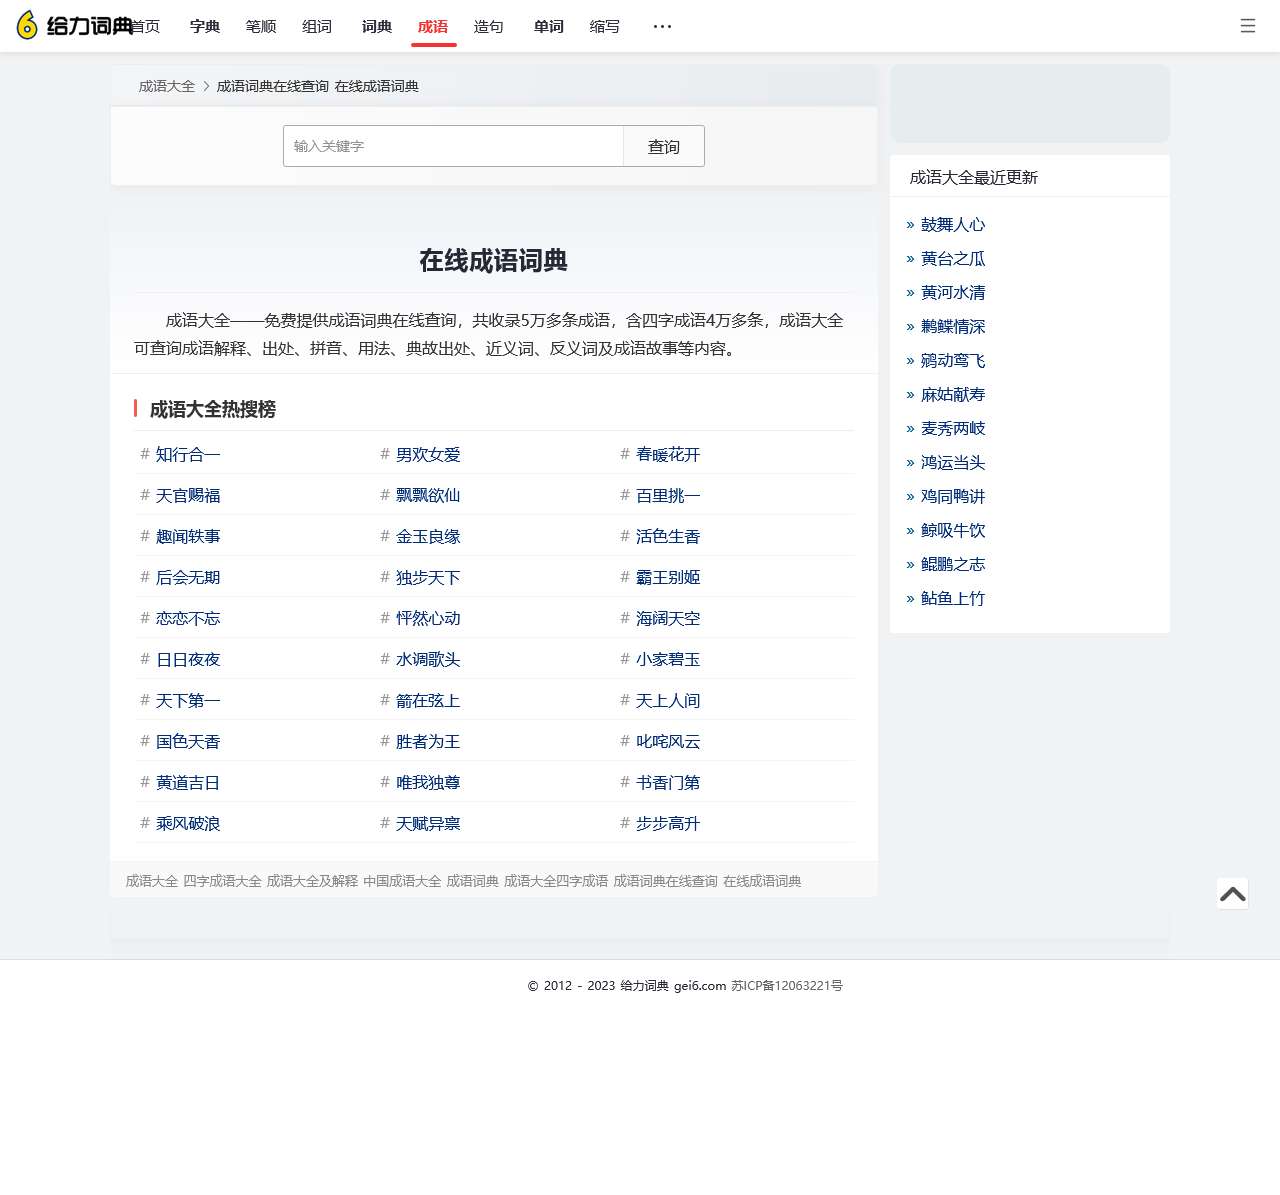The image size is (1280, 1195).
Task: Open hot search idiom 箭在弦上
Action: tap(428, 700)
